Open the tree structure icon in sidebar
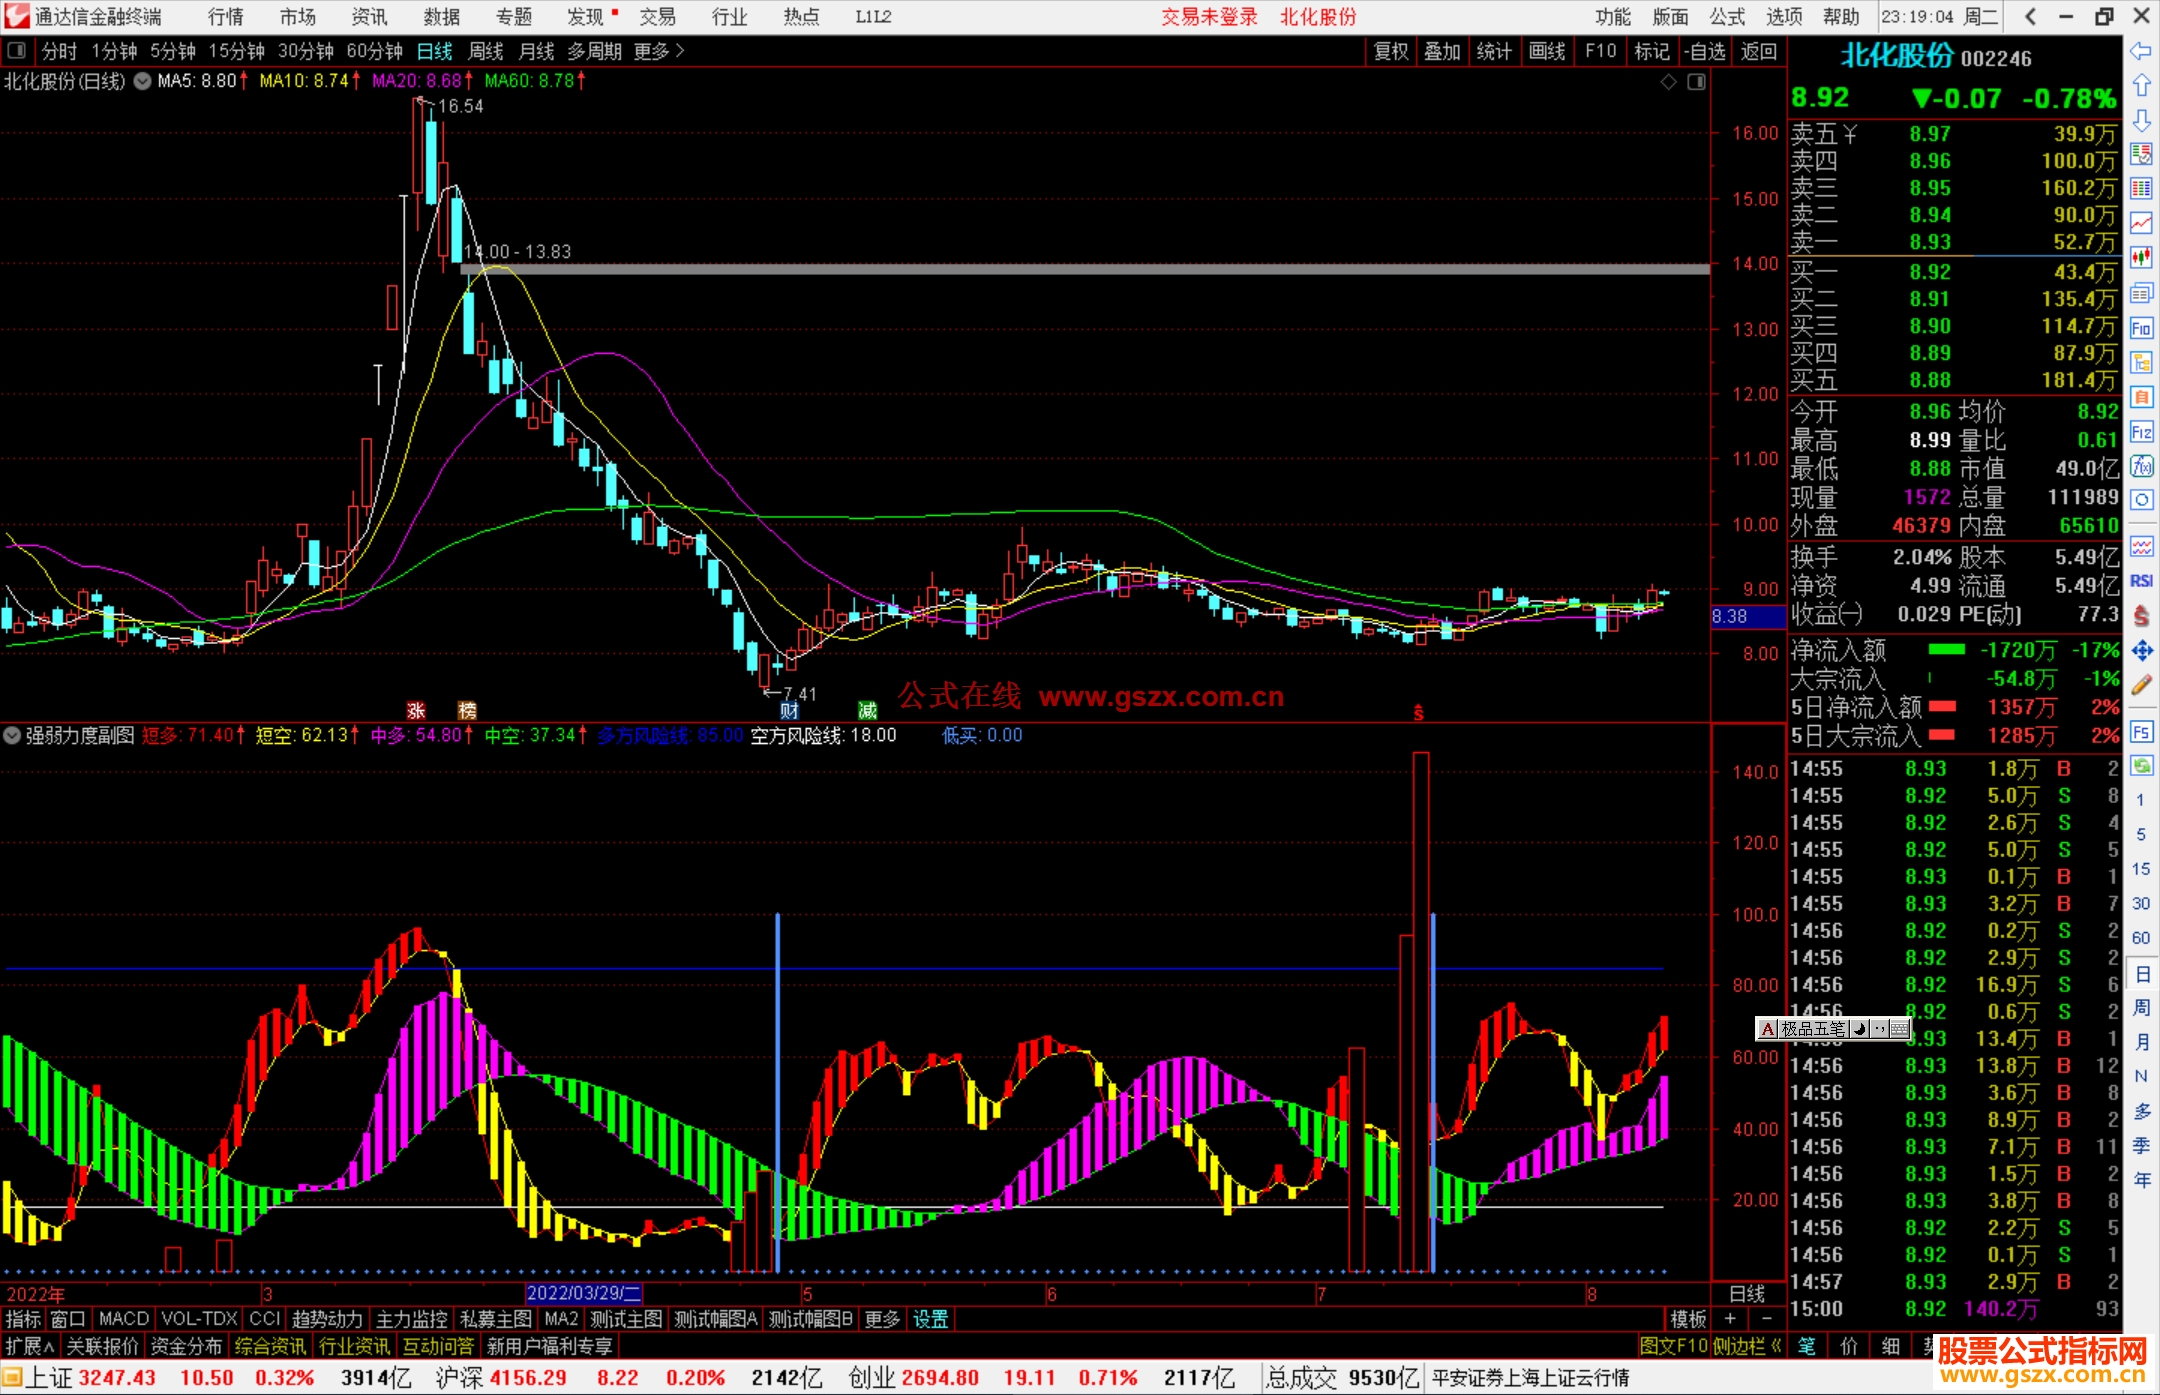Viewport: 2160px width, 1395px height. 2141,362
